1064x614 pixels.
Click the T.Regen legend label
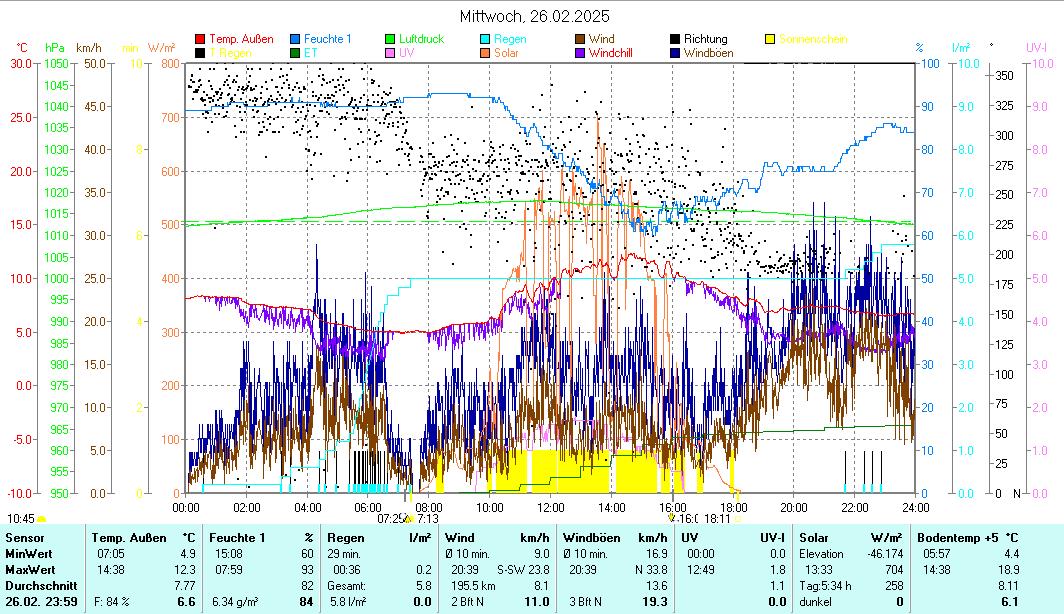pyautogui.click(x=228, y=52)
